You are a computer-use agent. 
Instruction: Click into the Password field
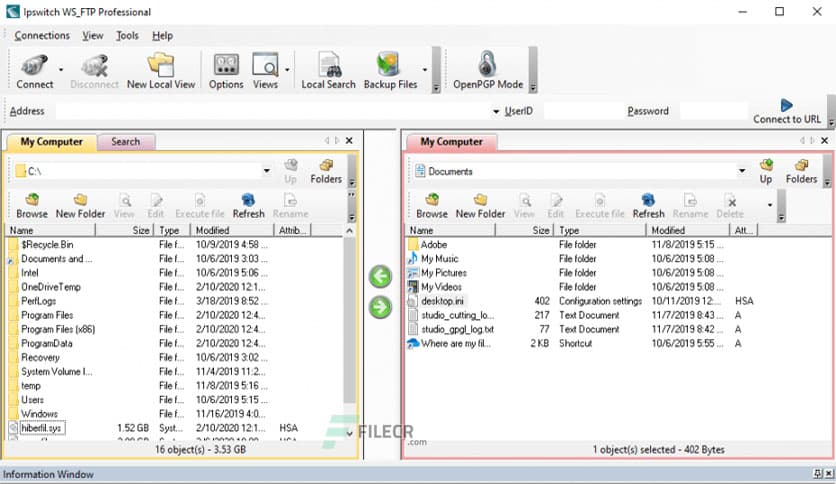coord(713,111)
